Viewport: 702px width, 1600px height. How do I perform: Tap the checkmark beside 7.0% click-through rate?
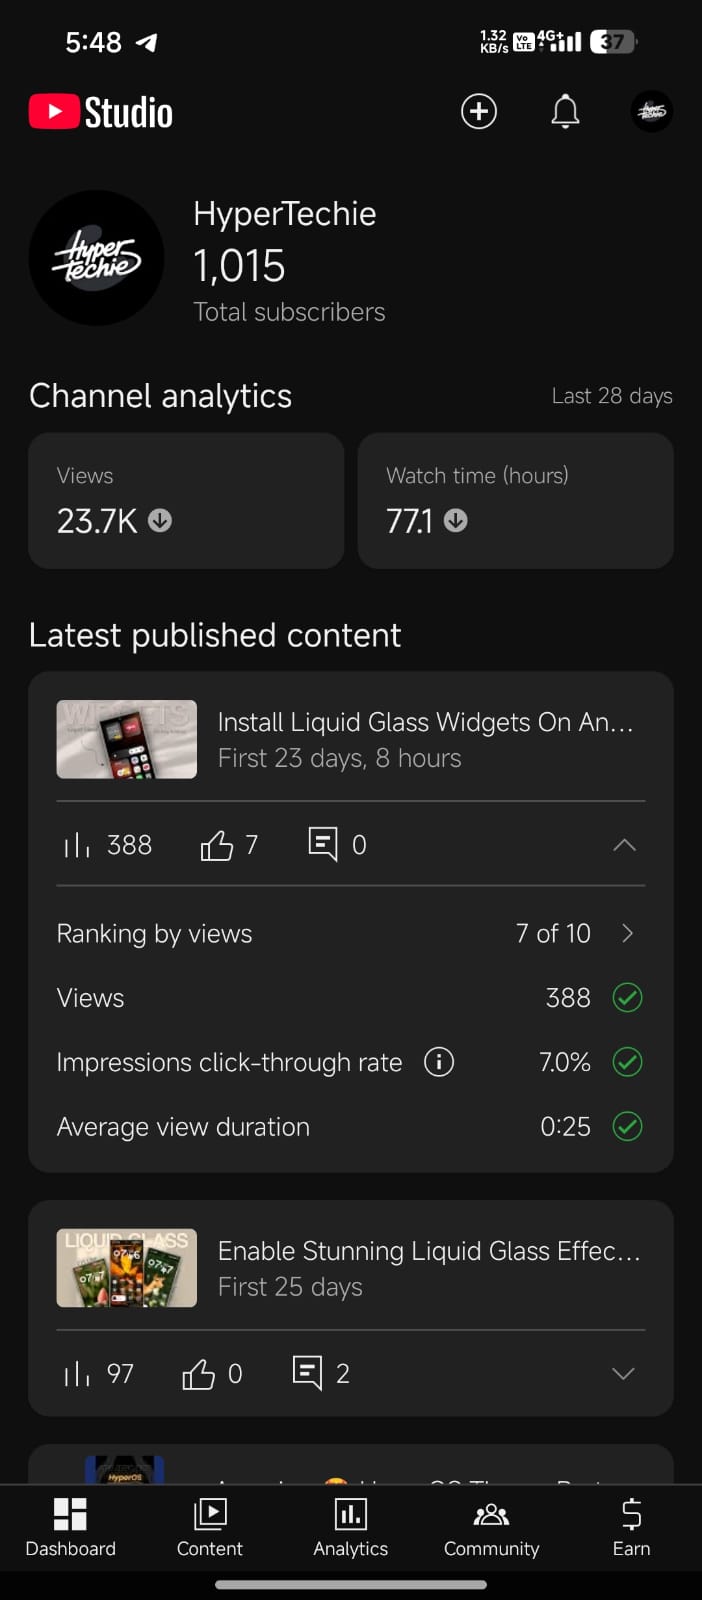[x=627, y=1061]
